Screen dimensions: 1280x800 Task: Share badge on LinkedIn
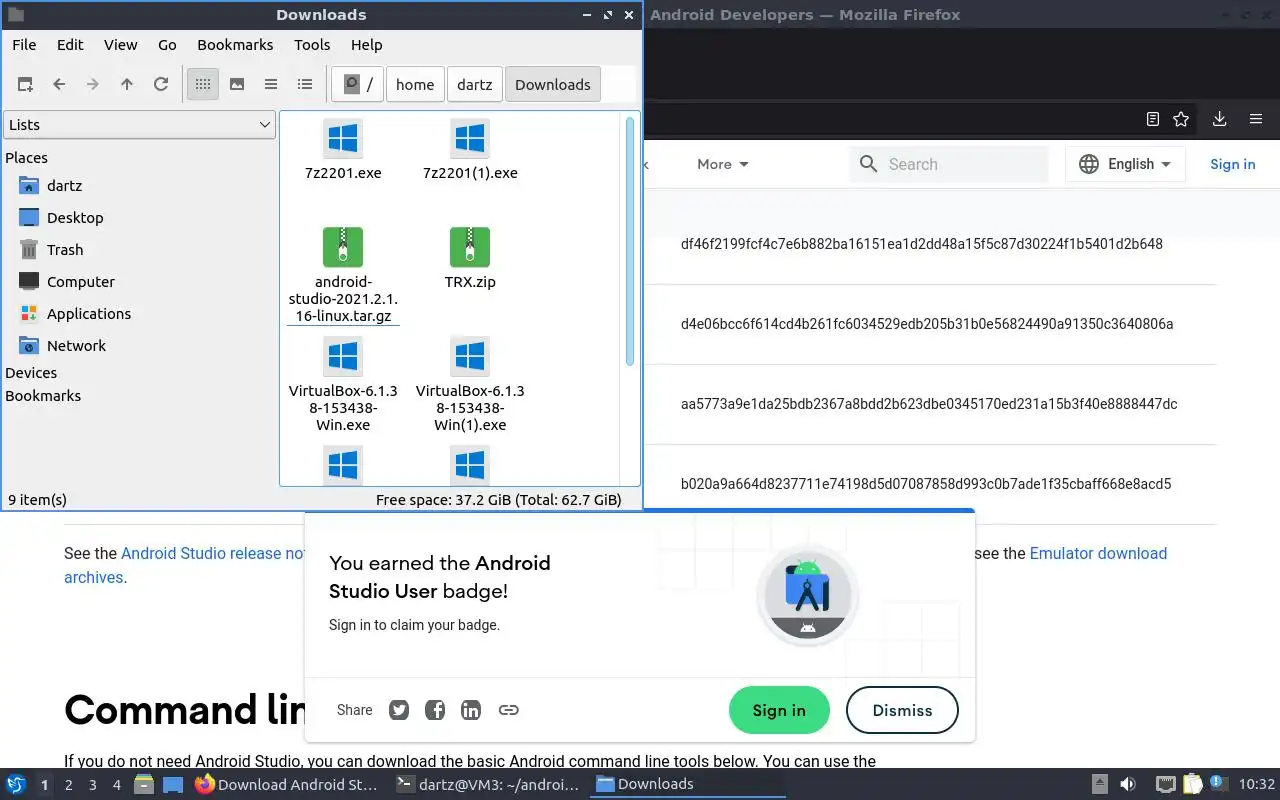[x=471, y=710]
